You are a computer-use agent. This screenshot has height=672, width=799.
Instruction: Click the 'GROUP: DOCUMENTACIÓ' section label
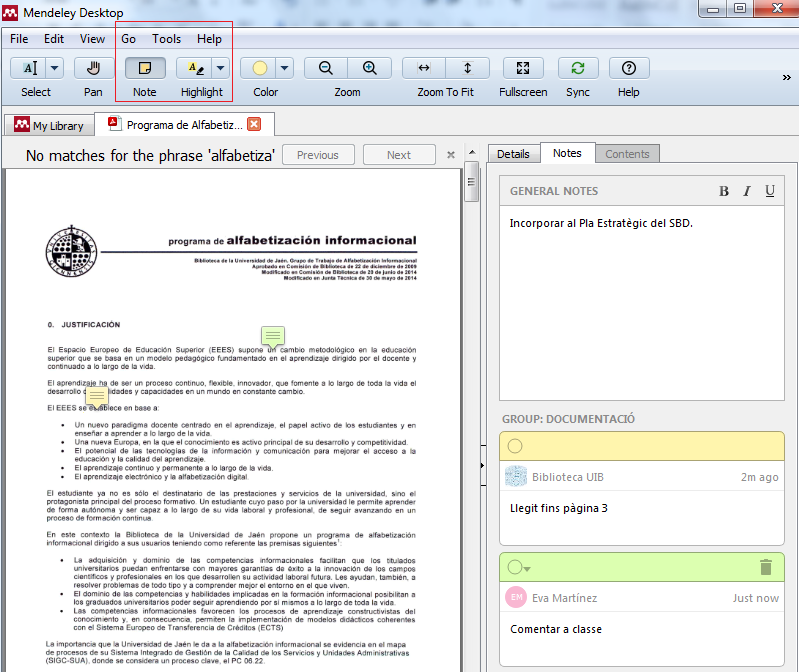[568, 419]
